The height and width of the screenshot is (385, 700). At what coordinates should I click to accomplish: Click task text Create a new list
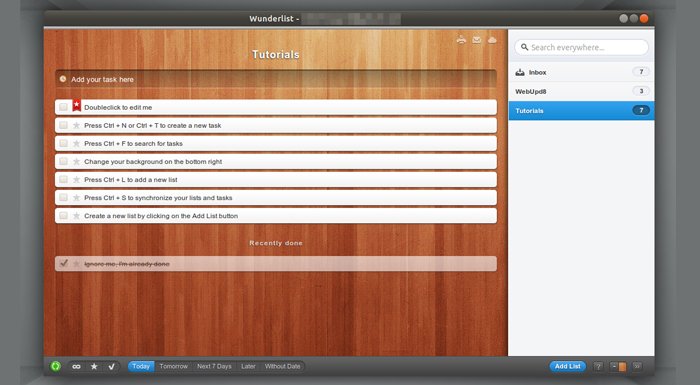point(161,216)
